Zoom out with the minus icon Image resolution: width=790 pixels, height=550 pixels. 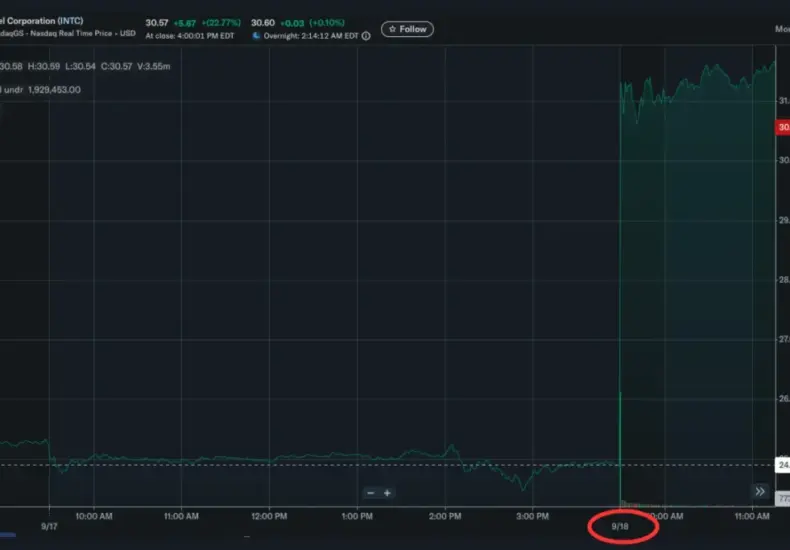coord(371,493)
